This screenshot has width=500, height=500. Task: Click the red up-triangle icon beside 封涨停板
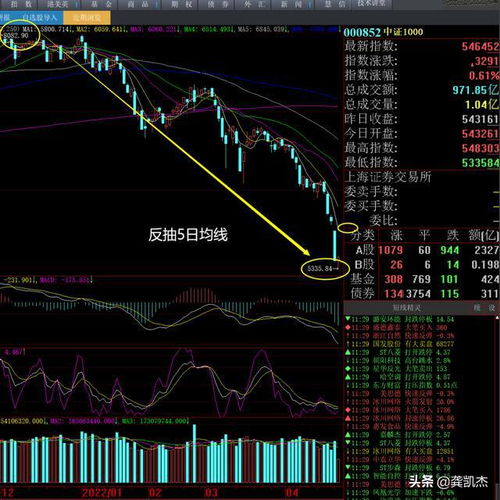point(348,419)
